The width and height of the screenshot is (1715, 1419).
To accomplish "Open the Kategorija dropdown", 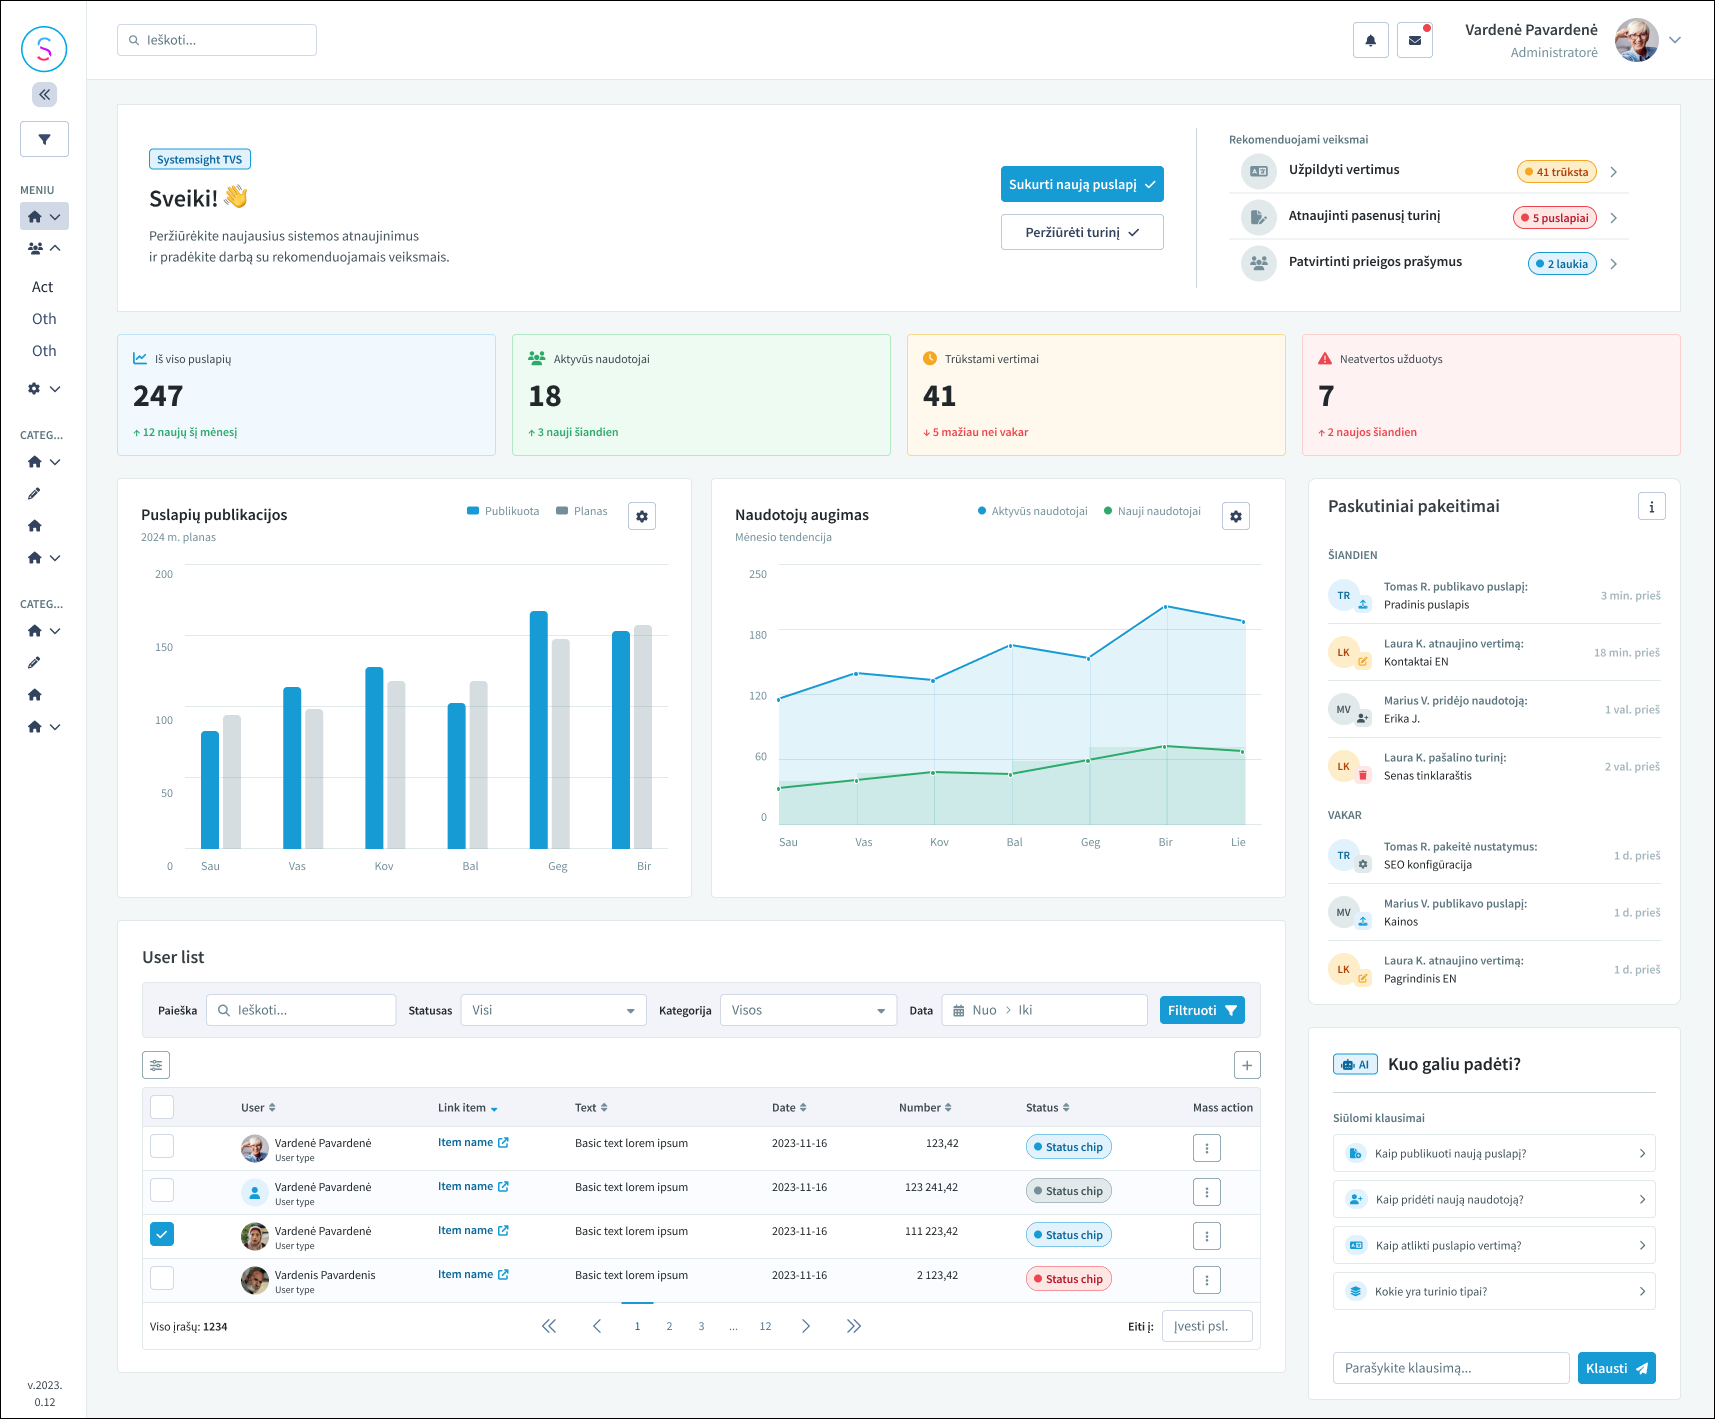I will (808, 1010).
